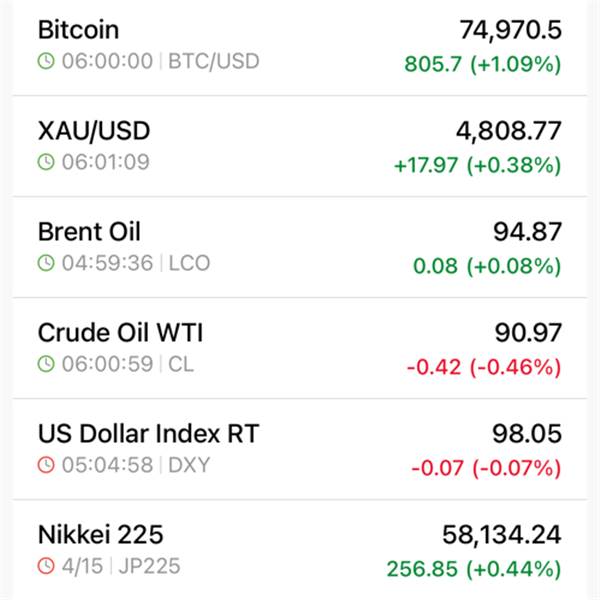Click the red clock icon under US Dollar Index
This screenshot has height=600, width=600.
click(46, 465)
